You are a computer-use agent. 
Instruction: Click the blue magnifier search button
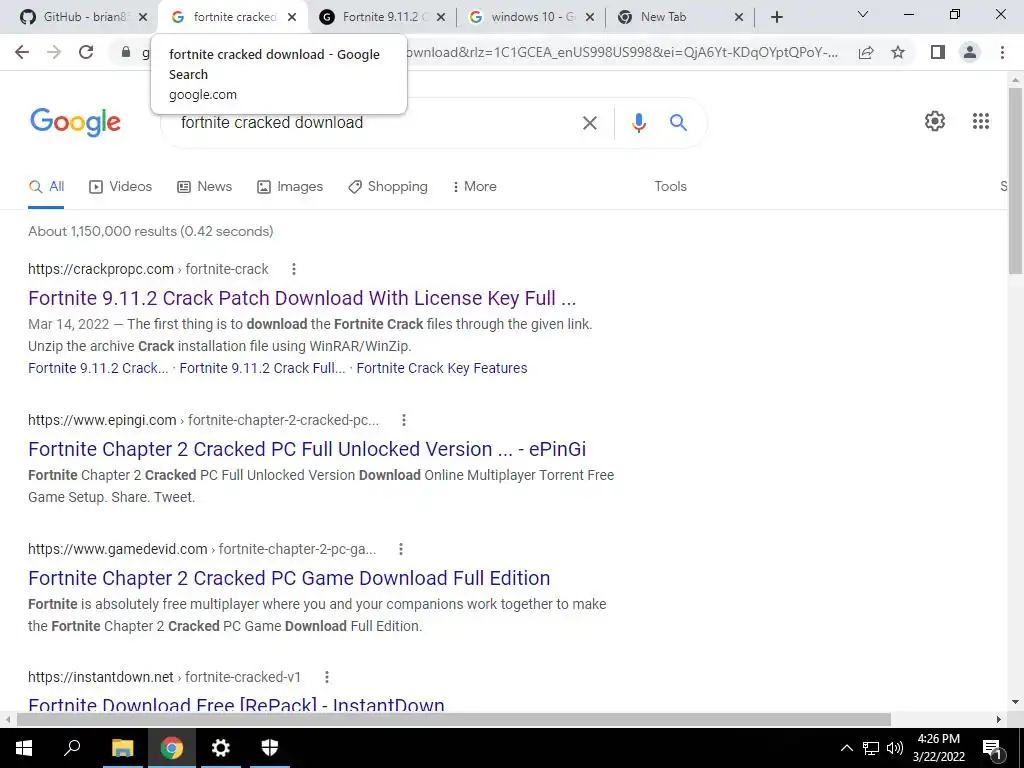pos(678,122)
